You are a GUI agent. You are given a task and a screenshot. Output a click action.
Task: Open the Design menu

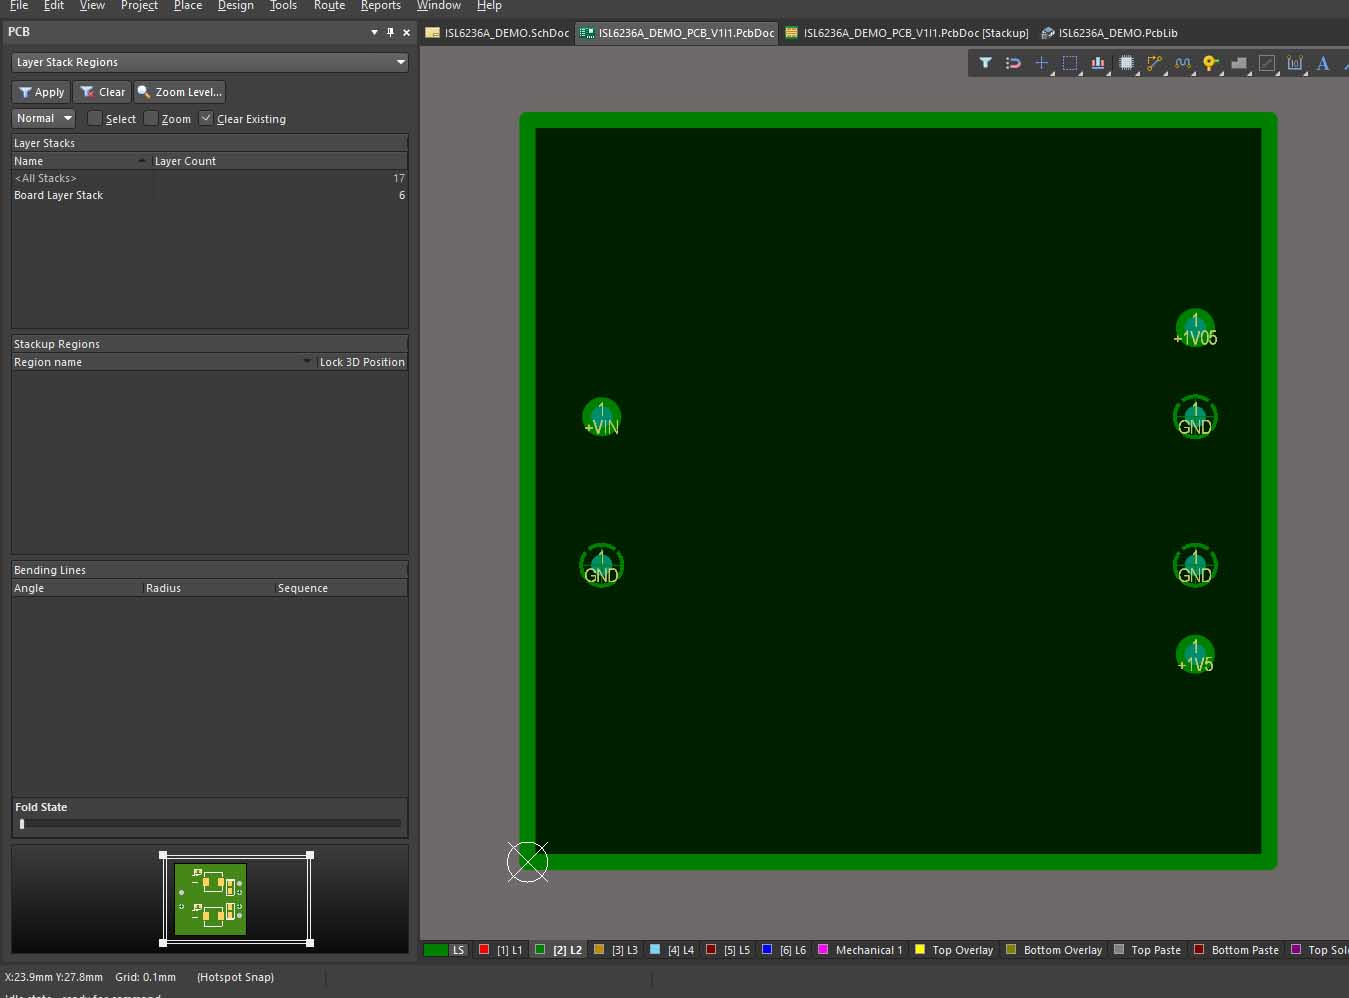(x=235, y=6)
